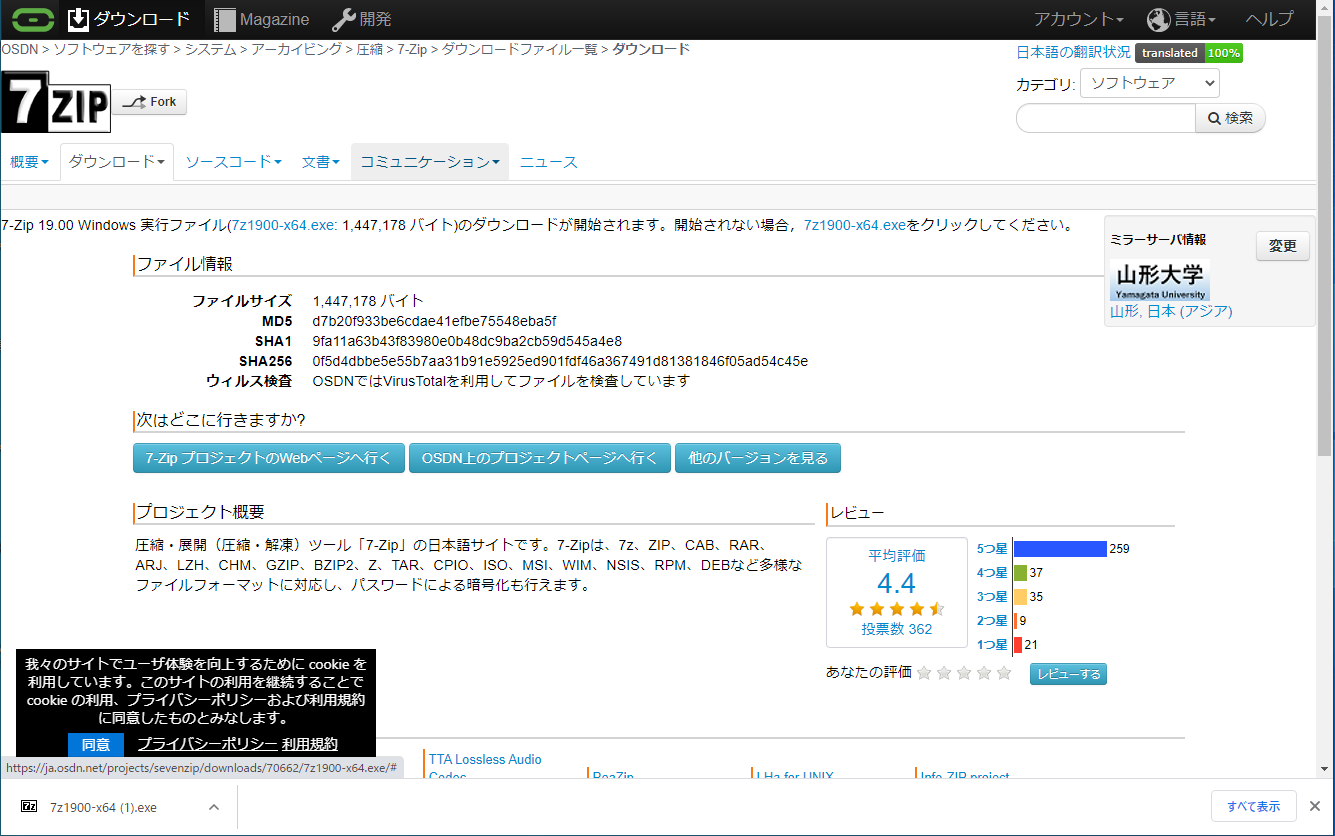1335x836 pixels.
Task: Expand the ソースコード menu
Action: point(233,162)
